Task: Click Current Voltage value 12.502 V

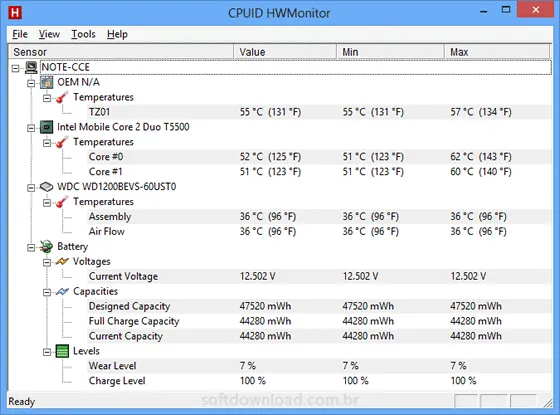Action: coord(258,276)
